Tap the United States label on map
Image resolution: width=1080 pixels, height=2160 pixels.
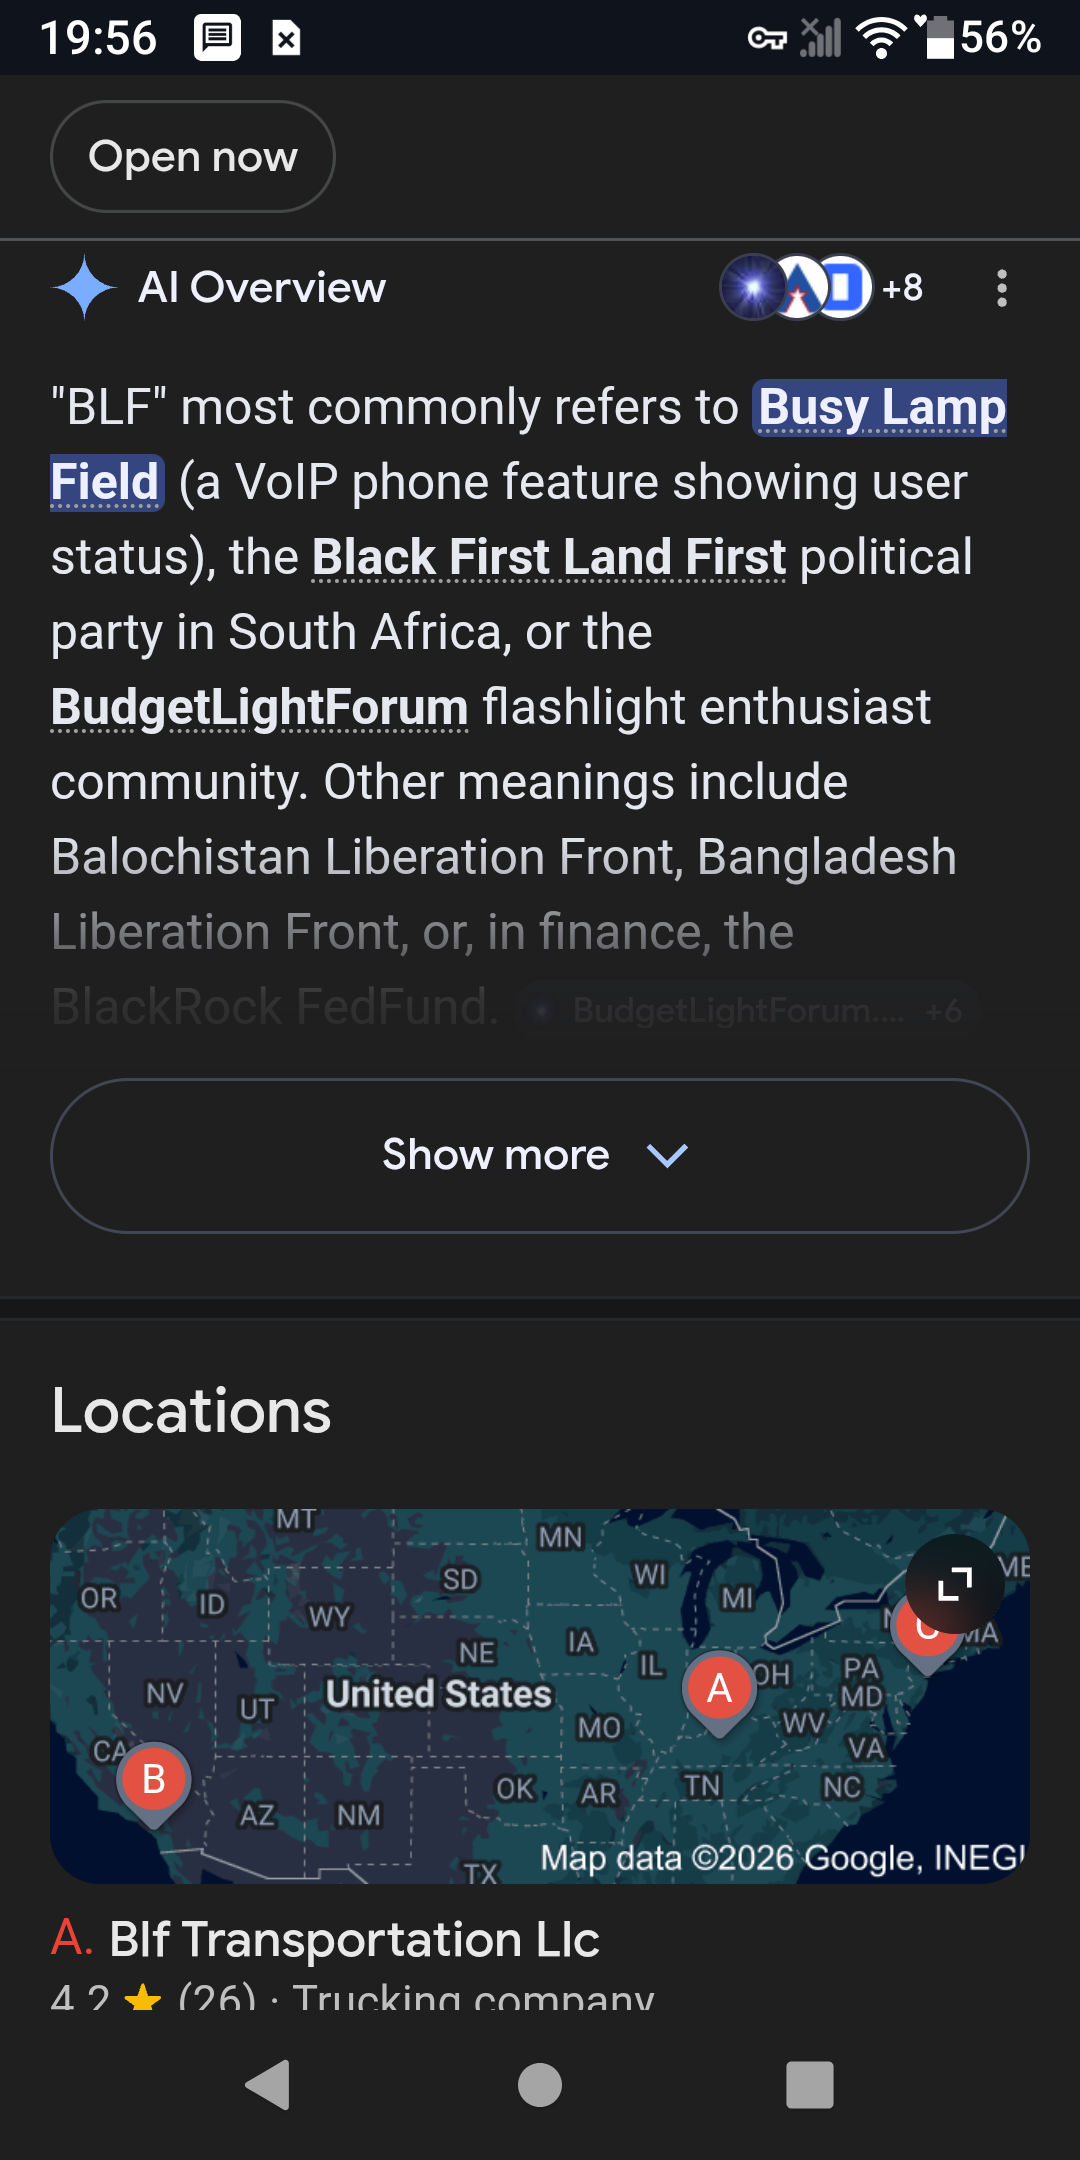[439, 1694]
